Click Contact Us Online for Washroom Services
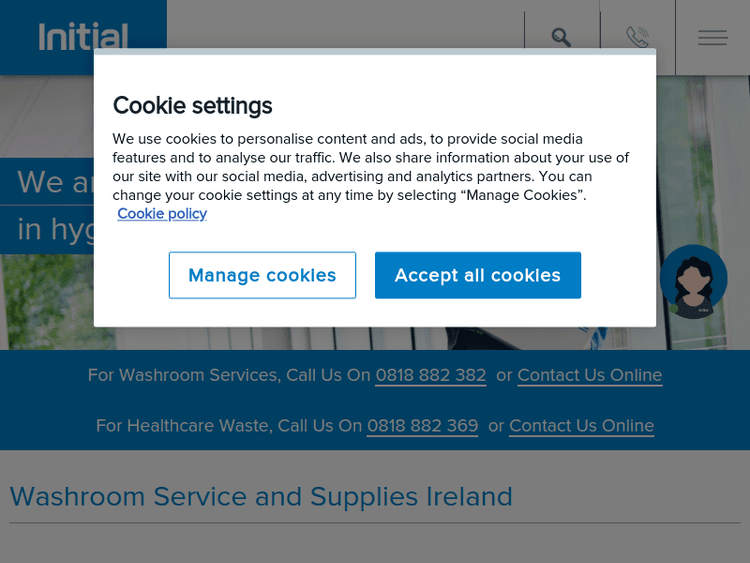The width and height of the screenshot is (750, 563). tap(589, 375)
